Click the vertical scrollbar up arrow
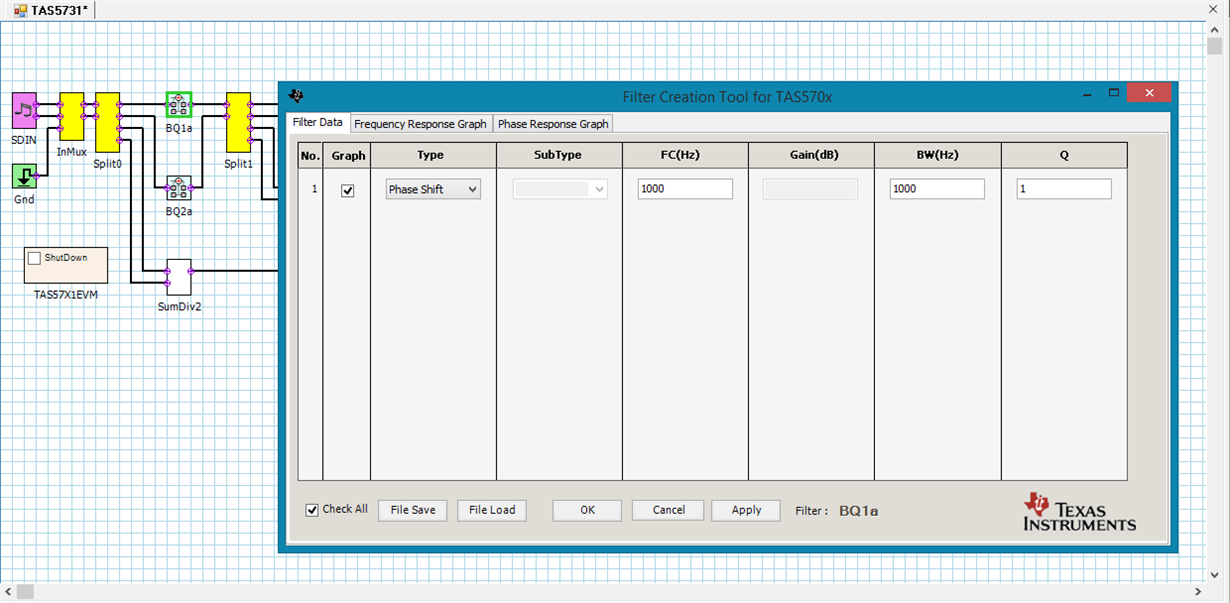This screenshot has height=603, width=1230. point(1214,29)
